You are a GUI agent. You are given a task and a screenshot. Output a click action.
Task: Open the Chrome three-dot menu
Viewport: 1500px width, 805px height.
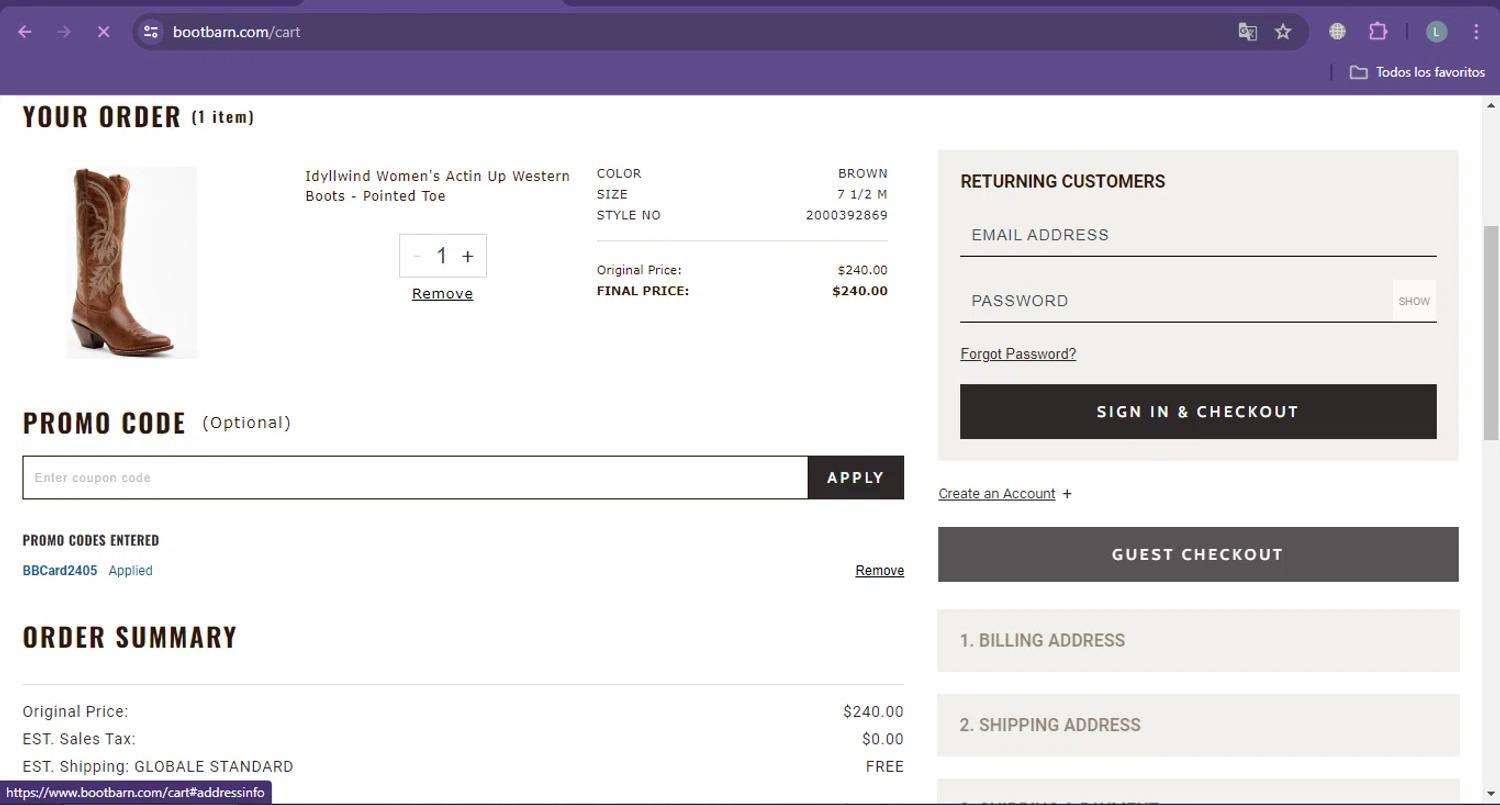pyautogui.click(x=1476, y=31)
